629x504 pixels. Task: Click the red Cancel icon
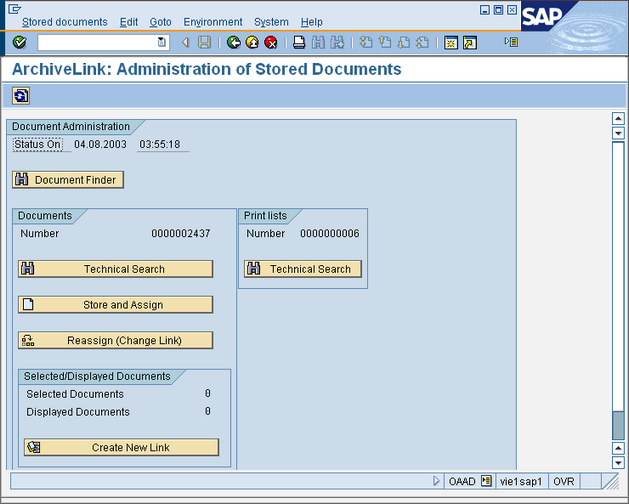(271, 42)
